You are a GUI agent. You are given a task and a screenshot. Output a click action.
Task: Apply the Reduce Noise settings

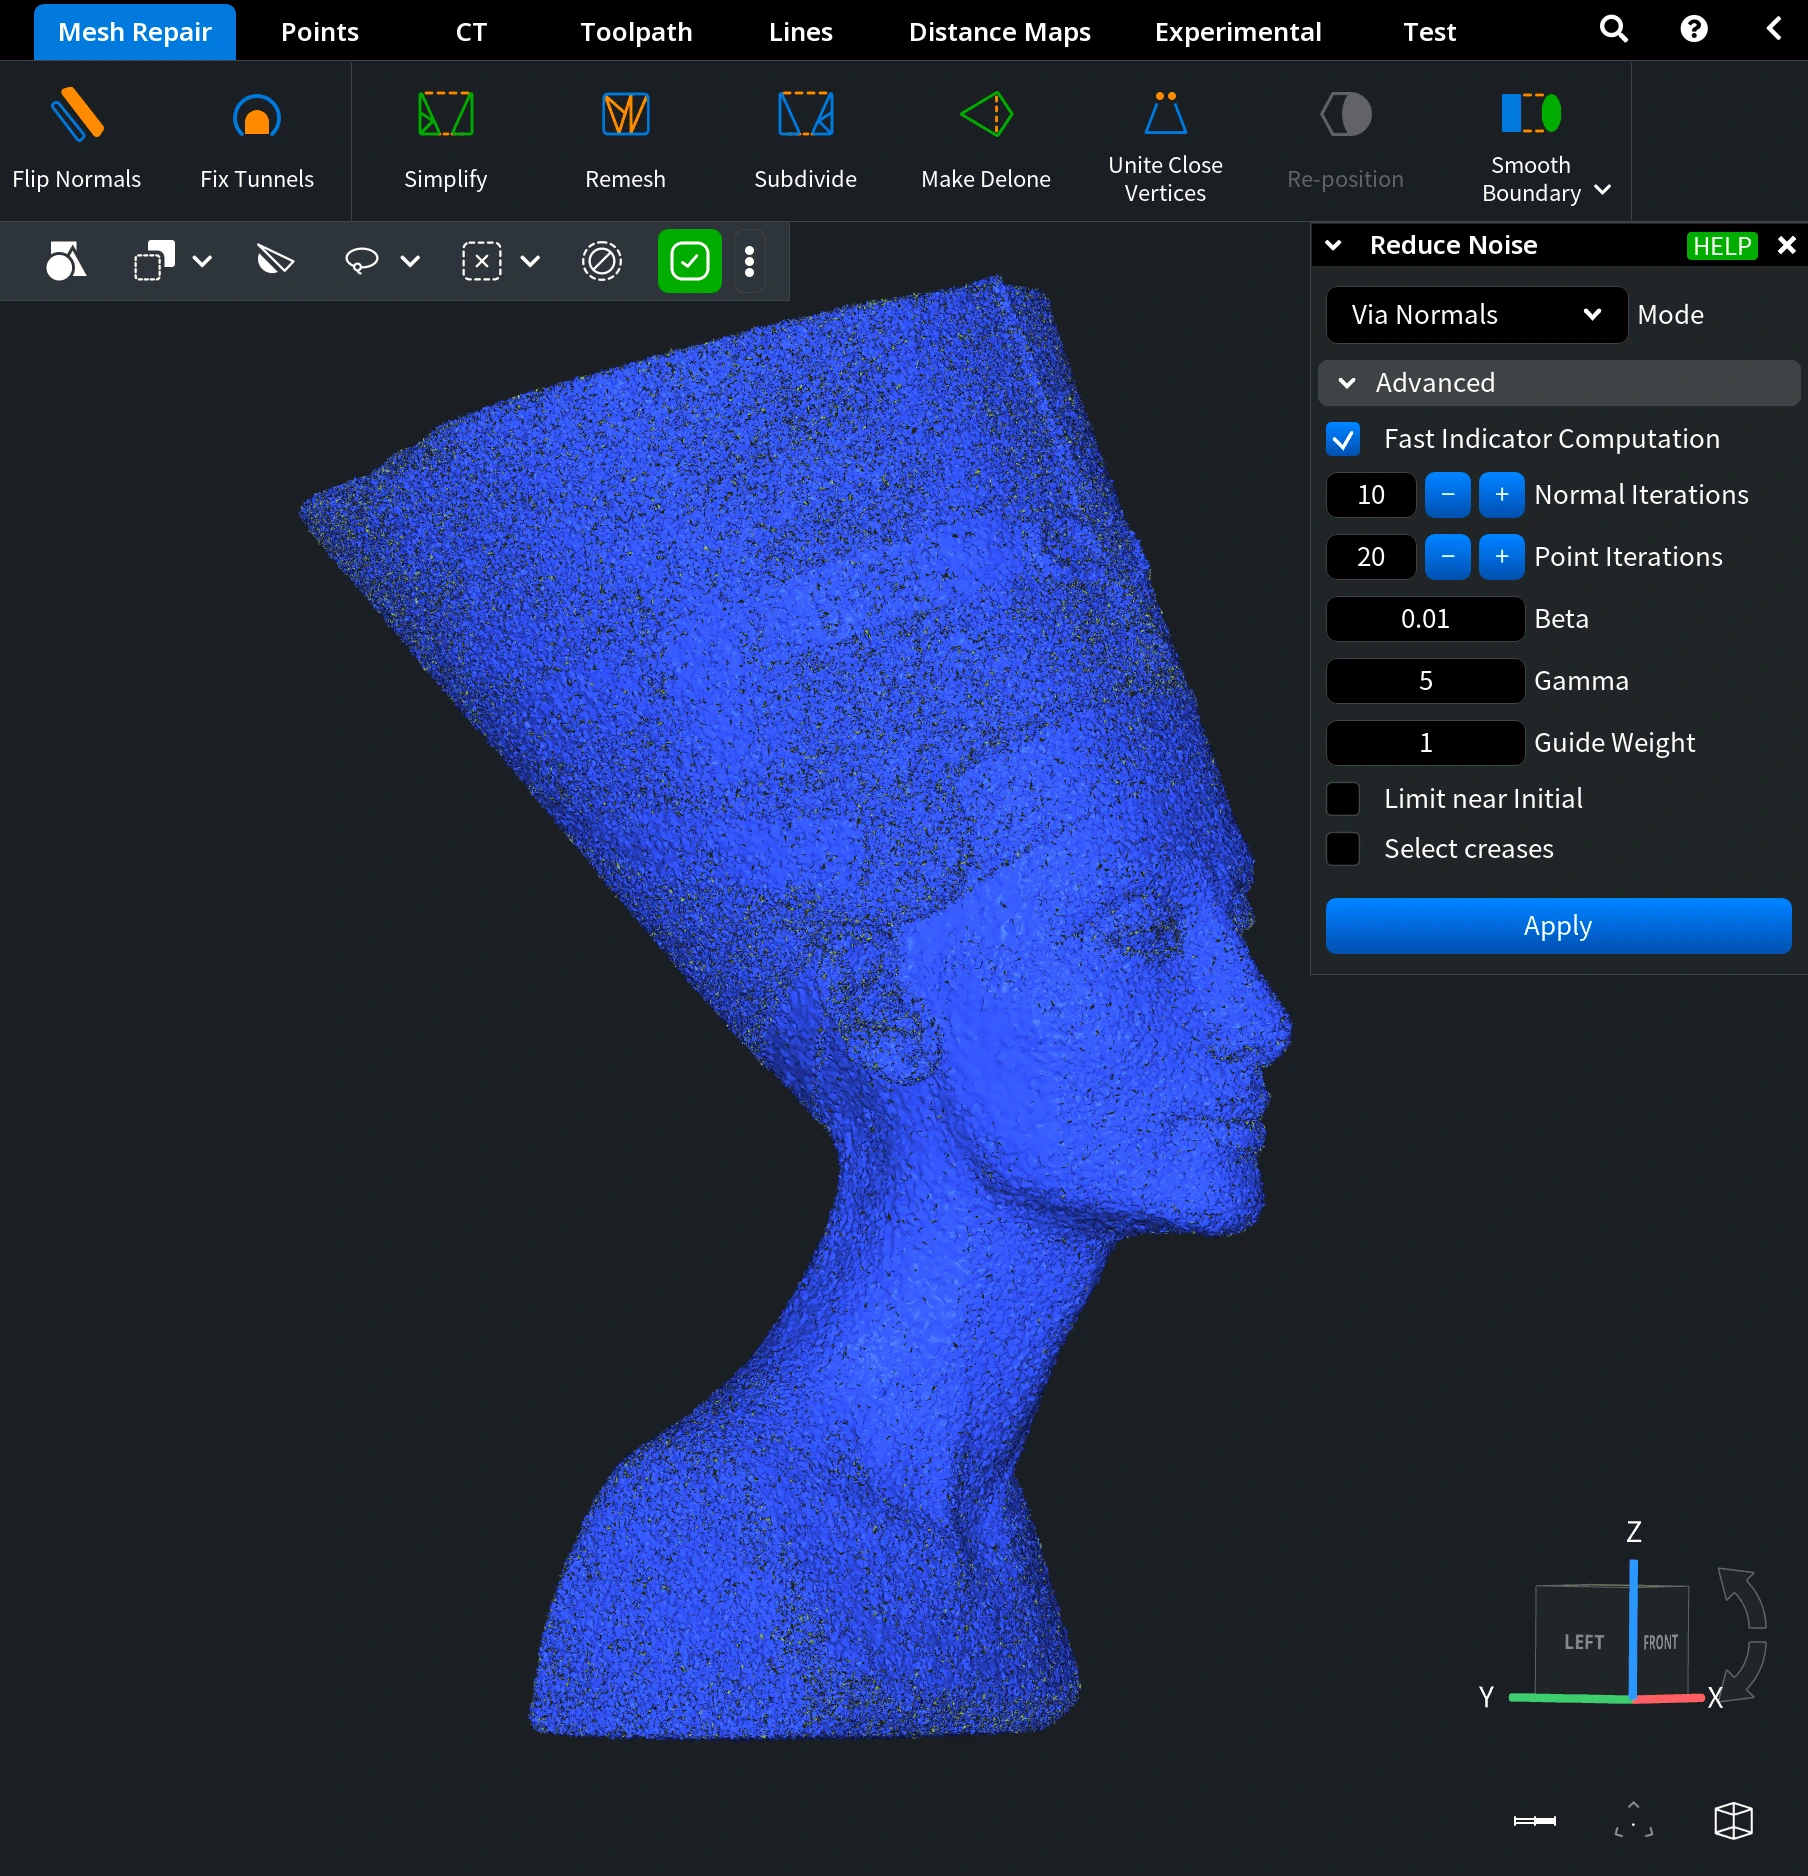click(1558, 926)
